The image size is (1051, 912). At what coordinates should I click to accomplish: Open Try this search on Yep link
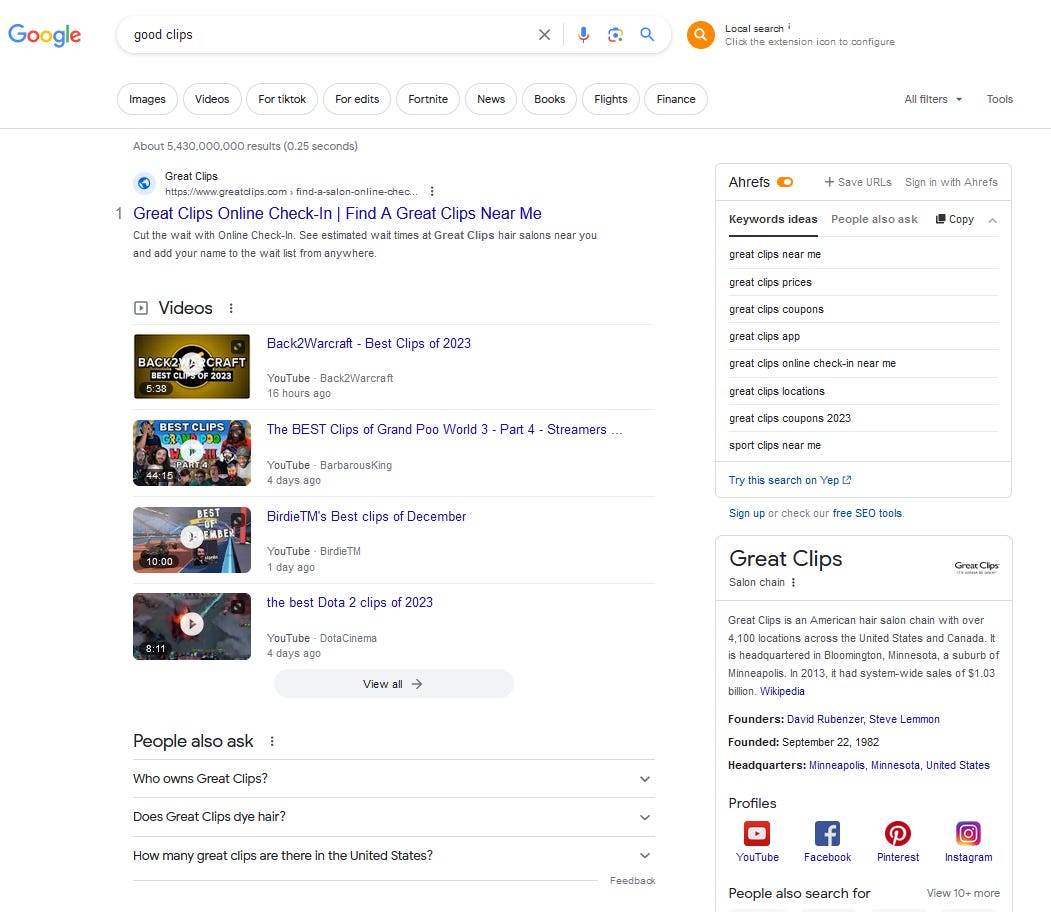click(x=790, y=480)
